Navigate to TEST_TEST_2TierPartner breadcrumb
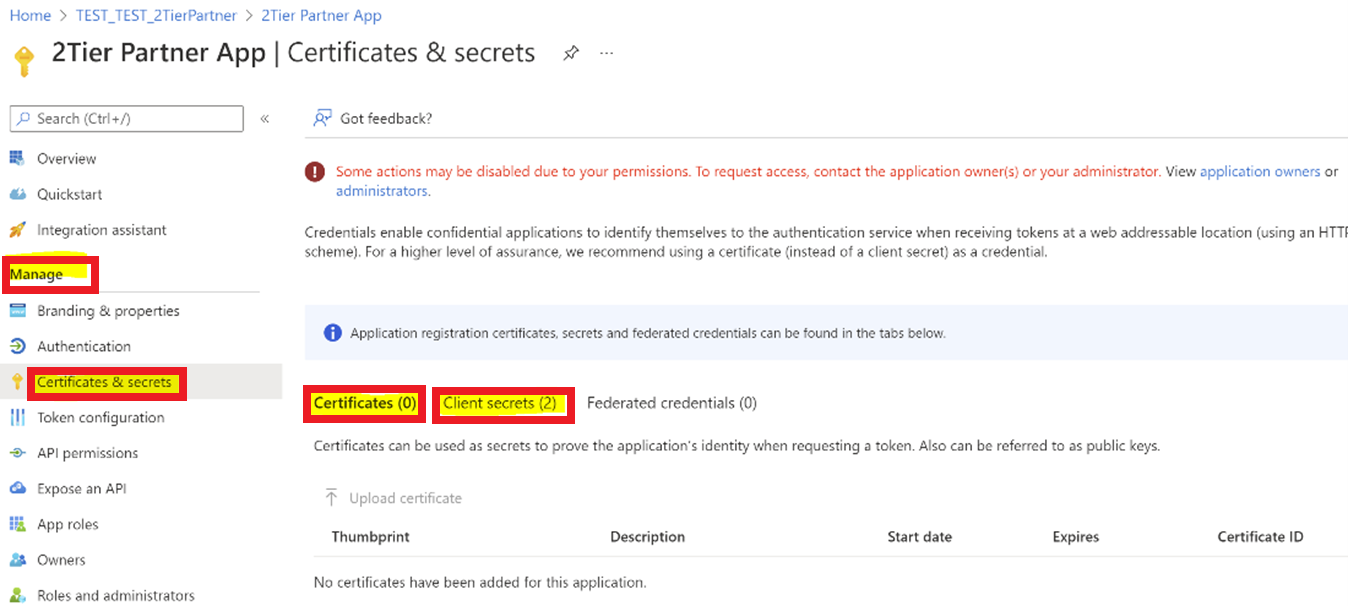This screenshot has width=1348, height=606. tap(156, 16)
